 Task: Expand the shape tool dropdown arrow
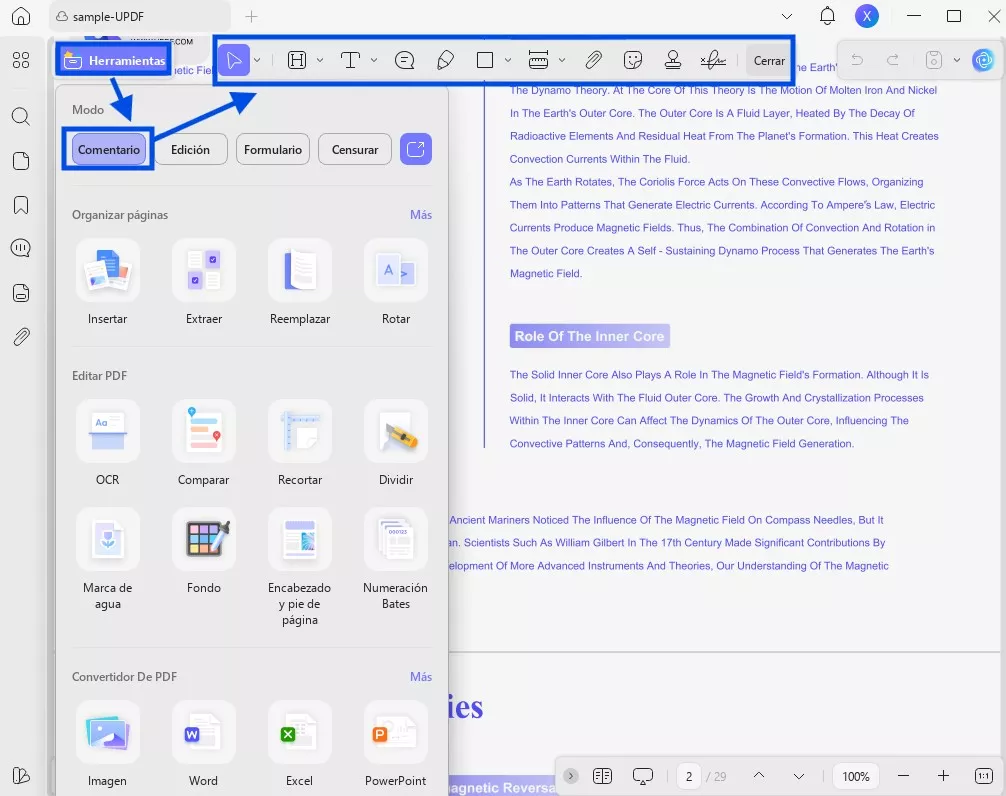click(507, 60)
